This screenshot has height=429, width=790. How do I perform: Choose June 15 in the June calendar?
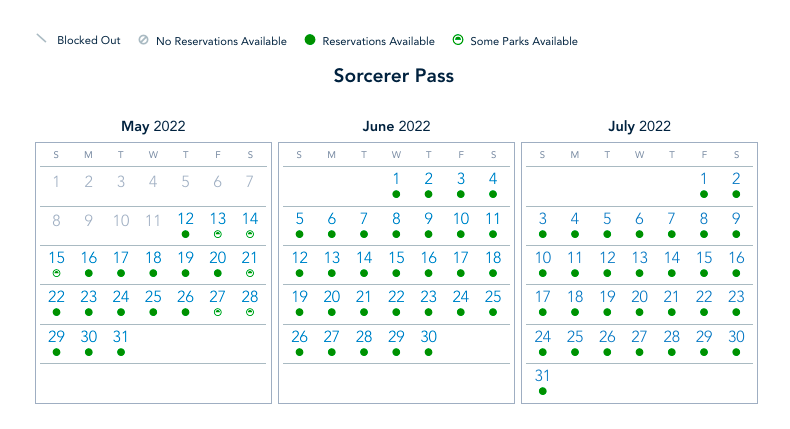coord(397,258)
